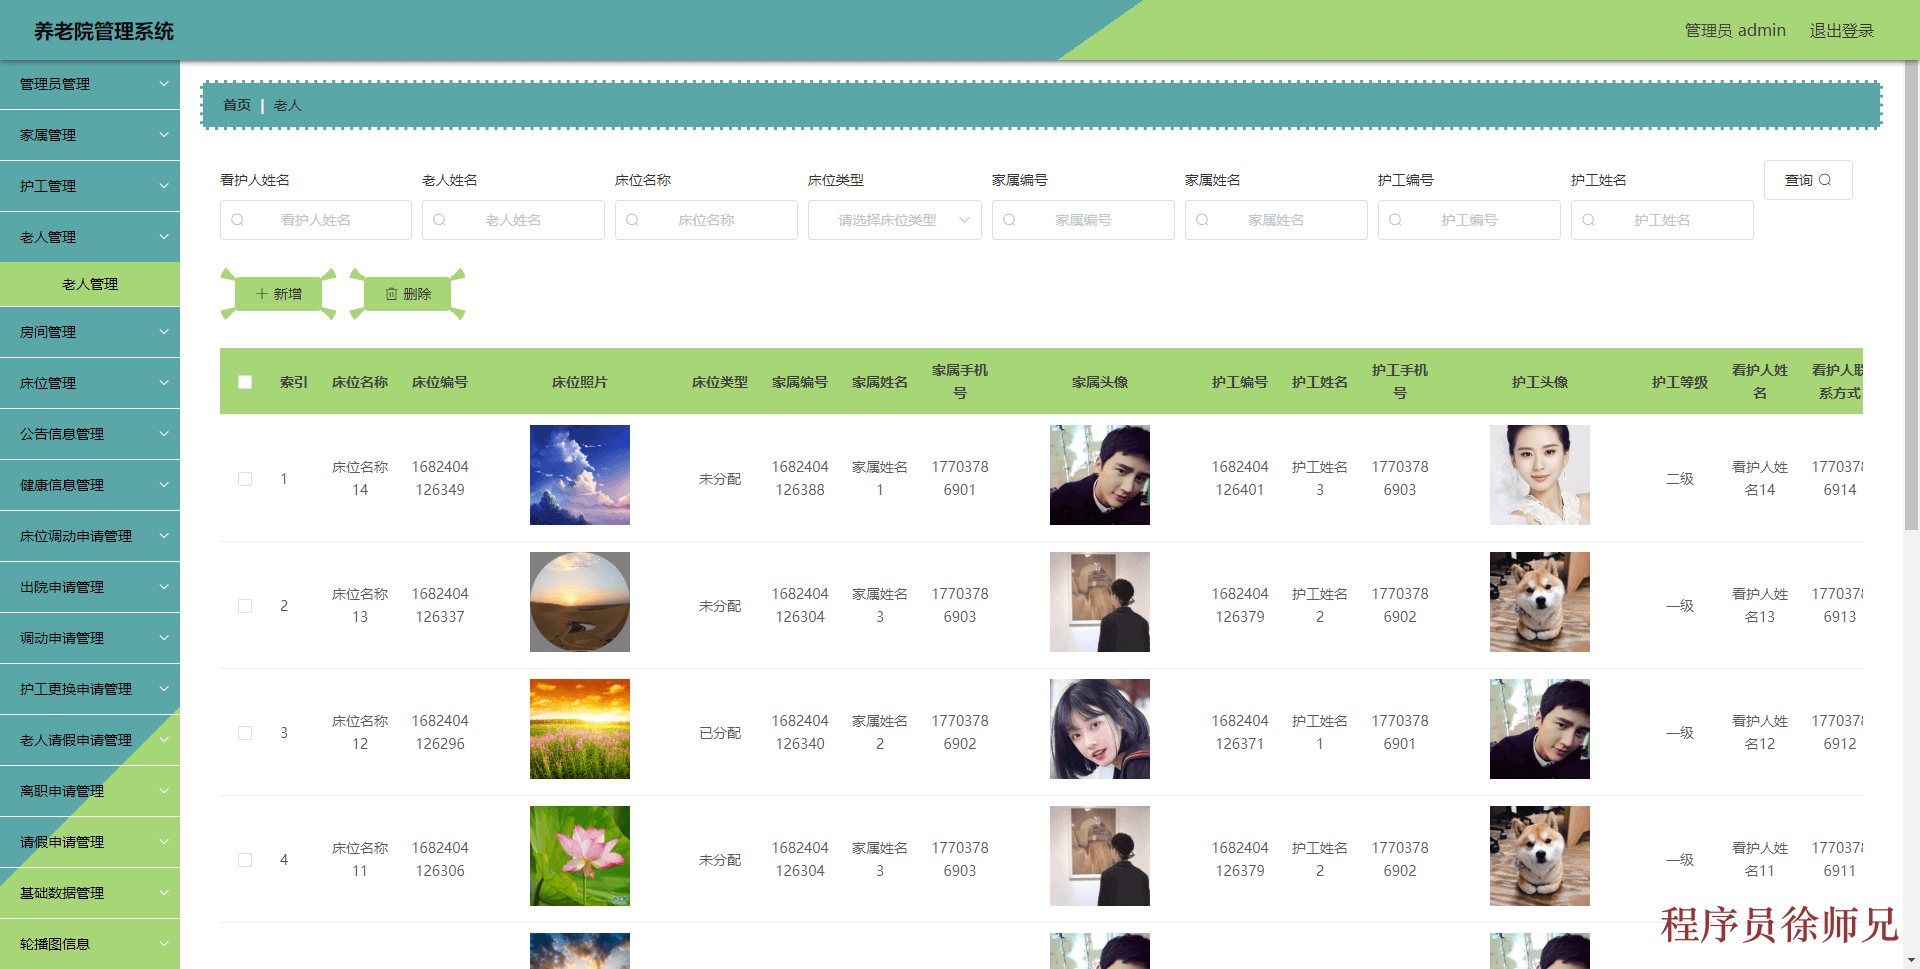Click the magnifier icon inside 家属编号 field
Viewport: 1920px width, 969px height.
point(1009,220)
